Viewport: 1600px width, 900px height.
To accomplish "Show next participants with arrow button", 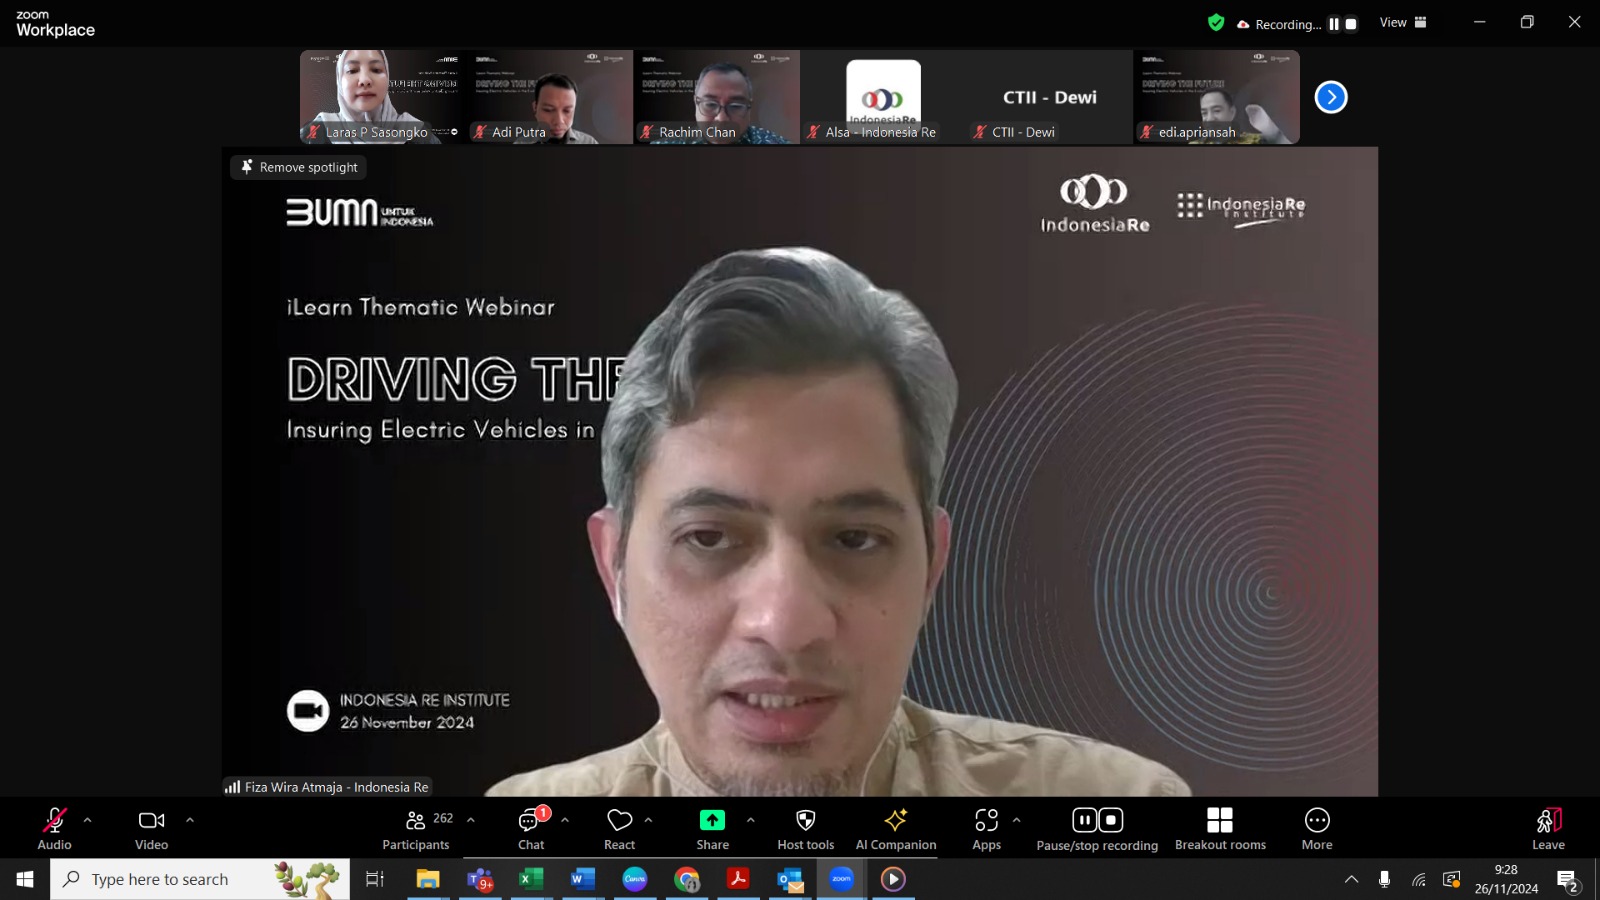I will click(1331, 97).
